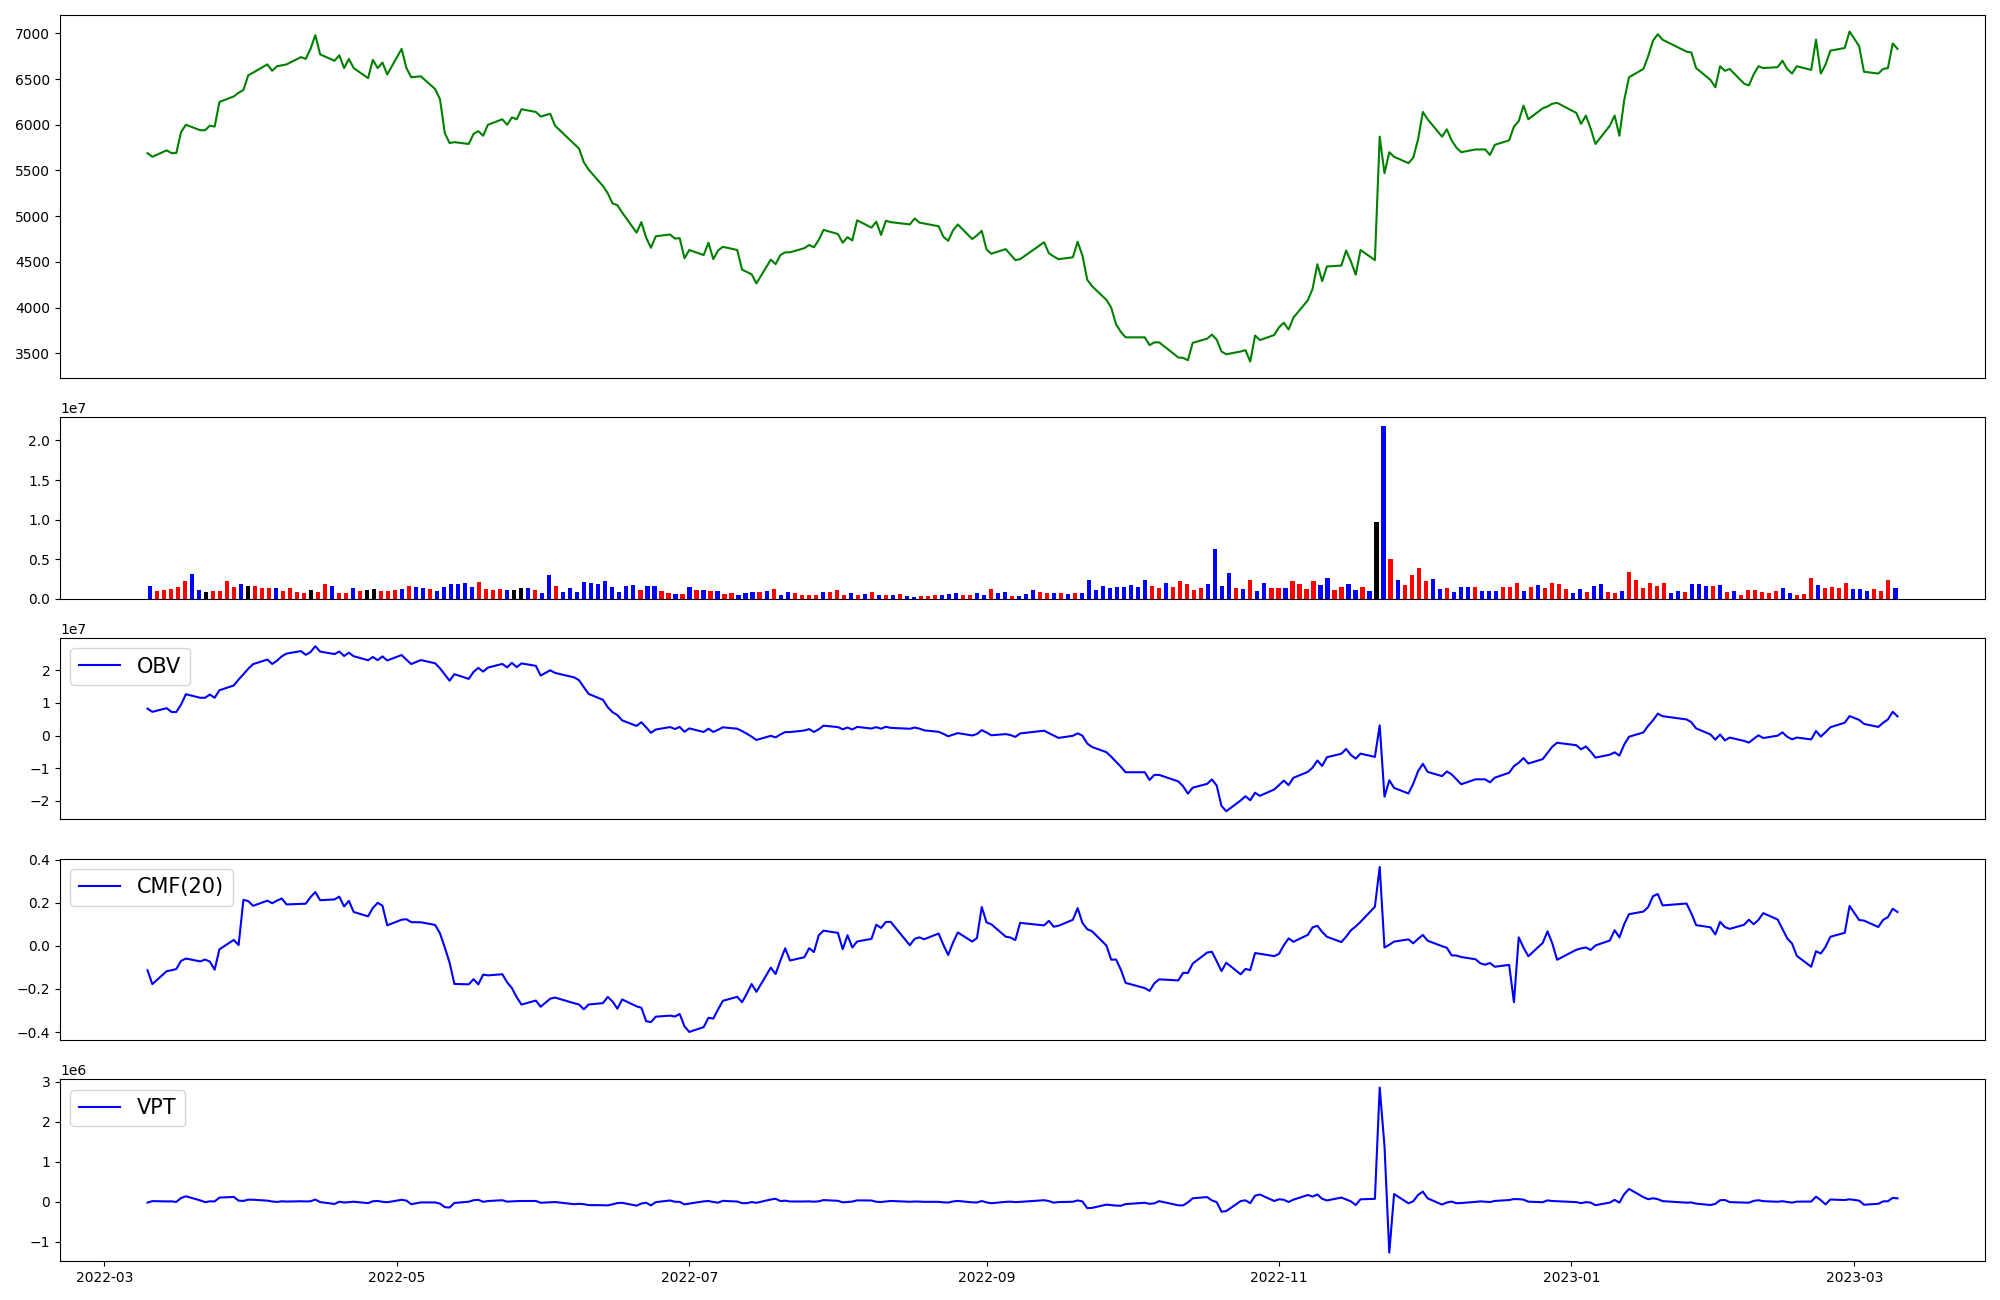Click the 2022-07 x-axis date label
This screenshot has height=1300, width=2000.
(x=689, y=1276)
